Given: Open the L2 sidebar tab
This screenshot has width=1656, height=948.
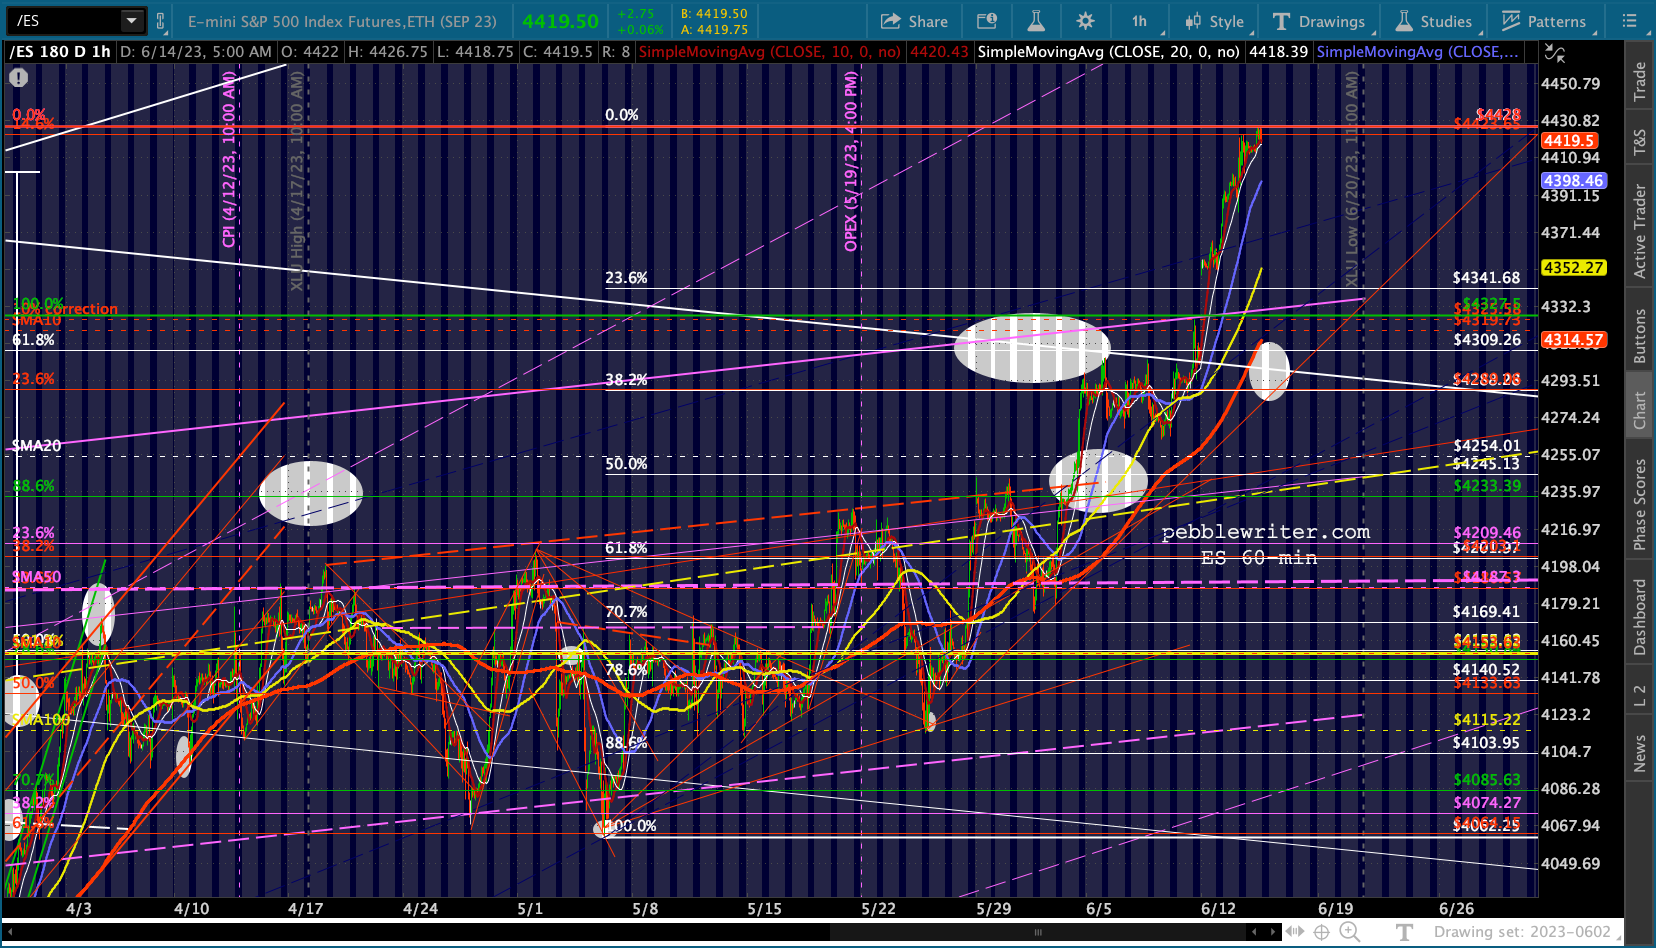Looking at the screenshot, I should point(1640,696).
